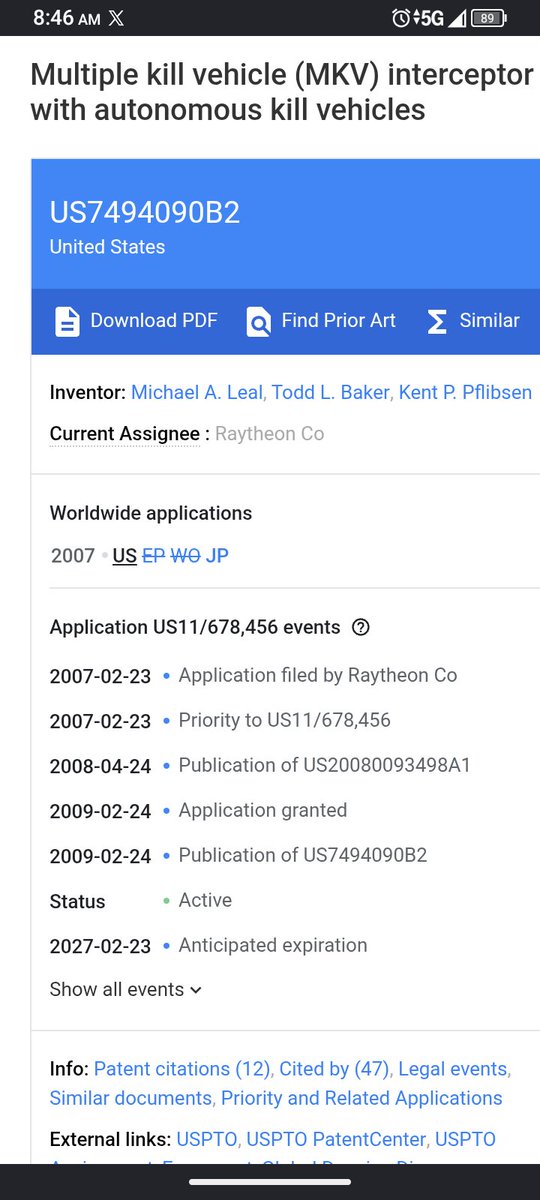The width and height of the screenshot is (540, 1200).
Task: Open Similar documents section link
Action: click(130, 1098)
